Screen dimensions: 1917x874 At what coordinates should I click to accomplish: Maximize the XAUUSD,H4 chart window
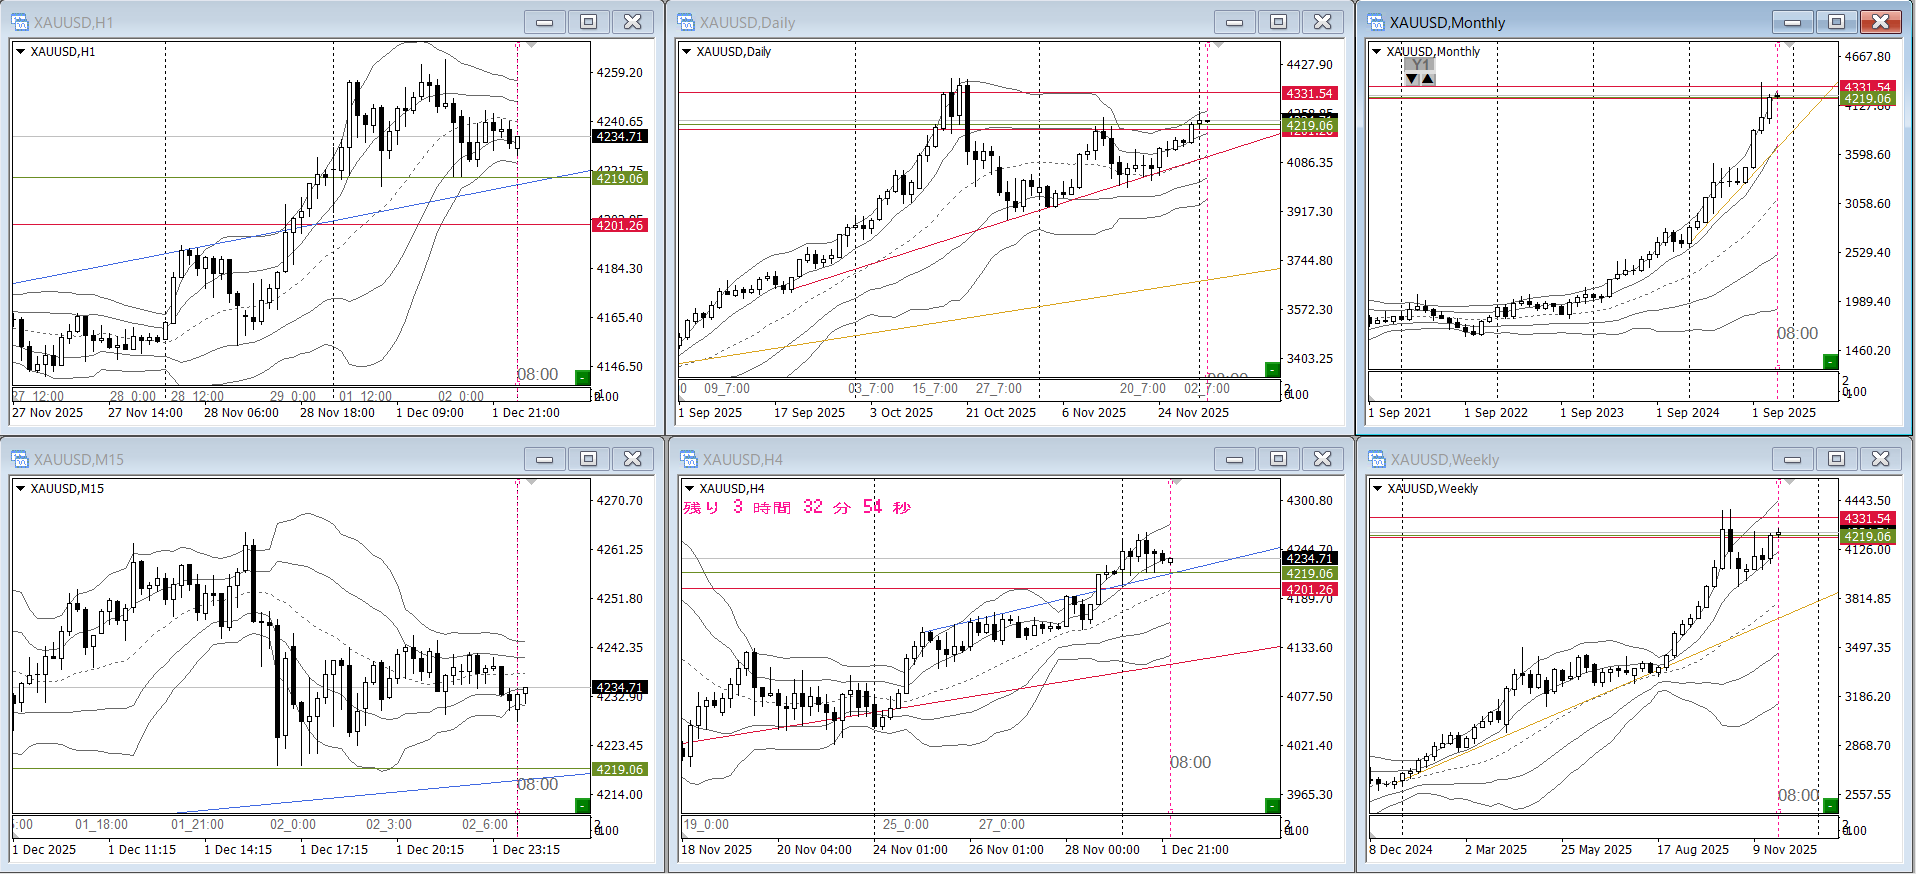point(1278,459)
